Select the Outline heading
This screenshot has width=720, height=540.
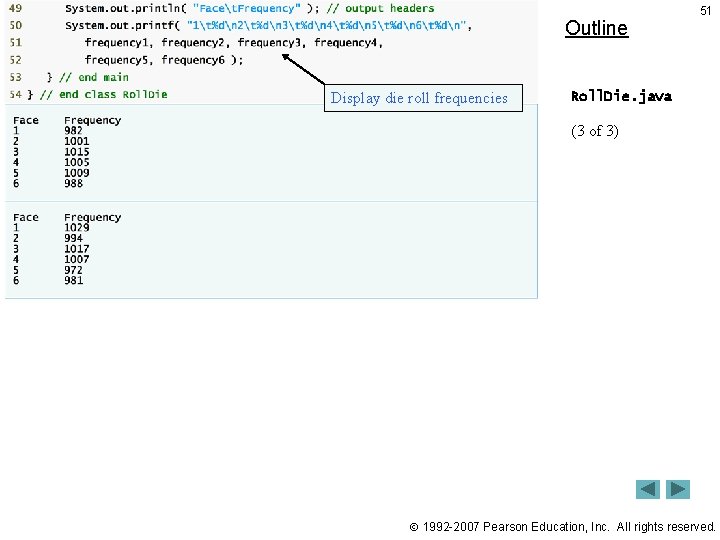pyautogui.click(x=596, y=28)
